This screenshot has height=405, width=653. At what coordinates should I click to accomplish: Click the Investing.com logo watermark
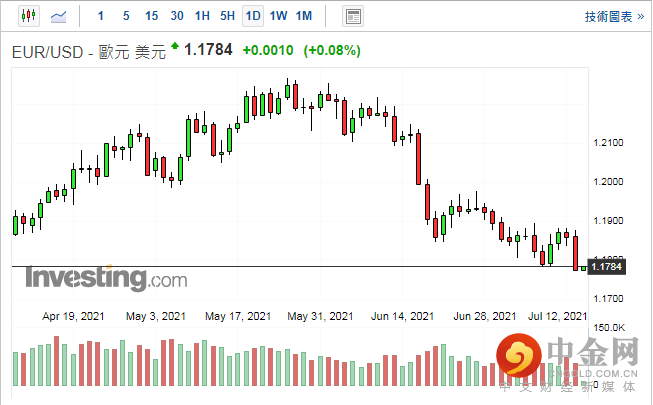[105, 277]
